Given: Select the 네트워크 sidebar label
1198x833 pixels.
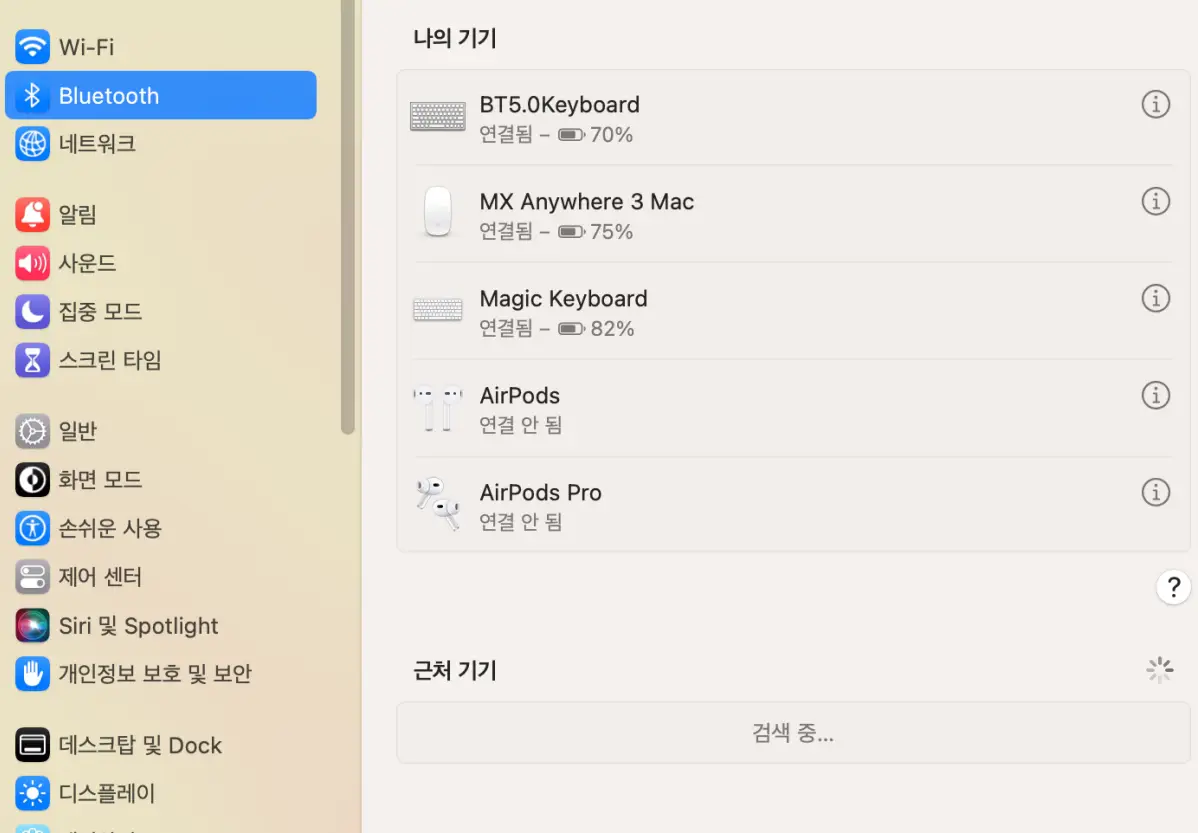Looking at the screenshot, I should click(97, 144).
